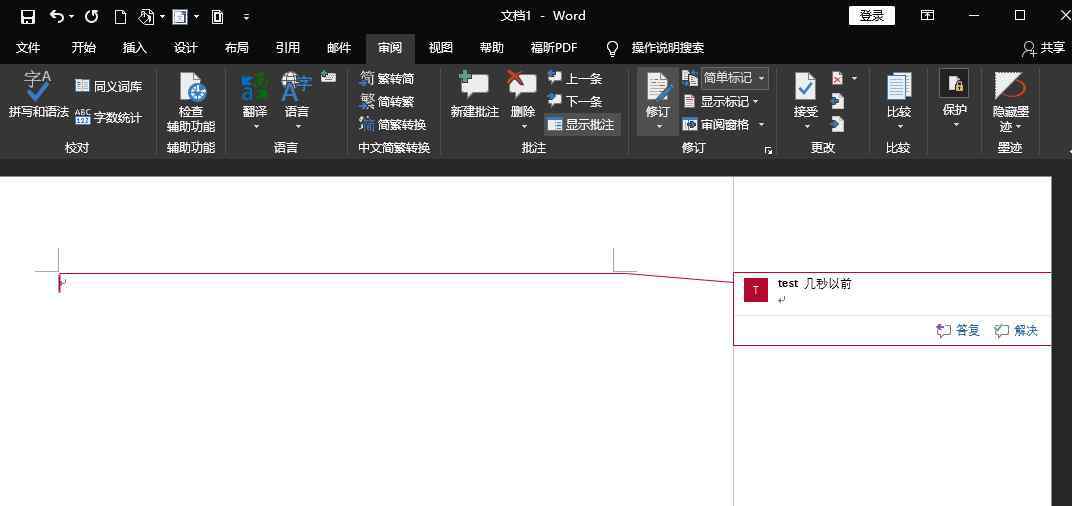Switch to the 布局 ribbon tab
1072x506 pixels.
pyautogui.click(x=237, y=48)
